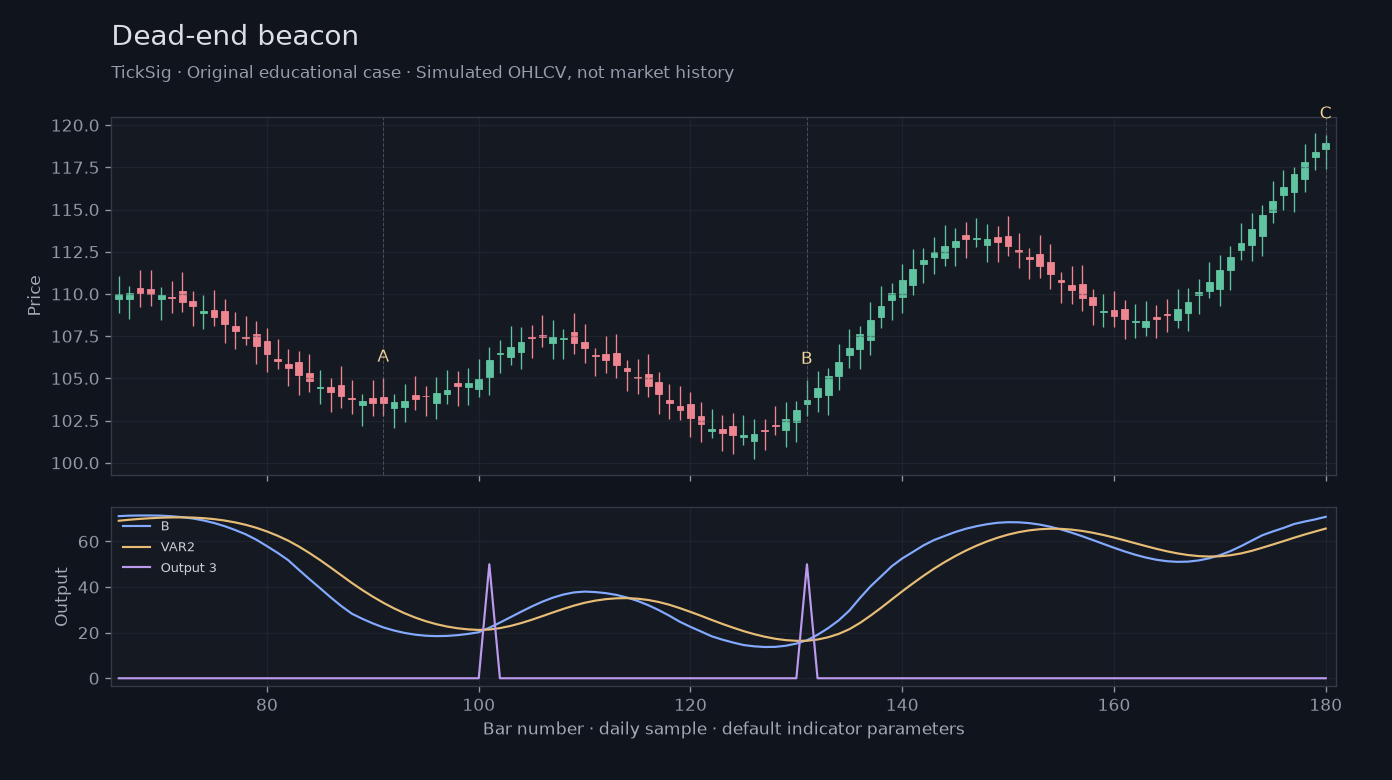Click legend entry 'Output 3'

(x=188, y=568)
